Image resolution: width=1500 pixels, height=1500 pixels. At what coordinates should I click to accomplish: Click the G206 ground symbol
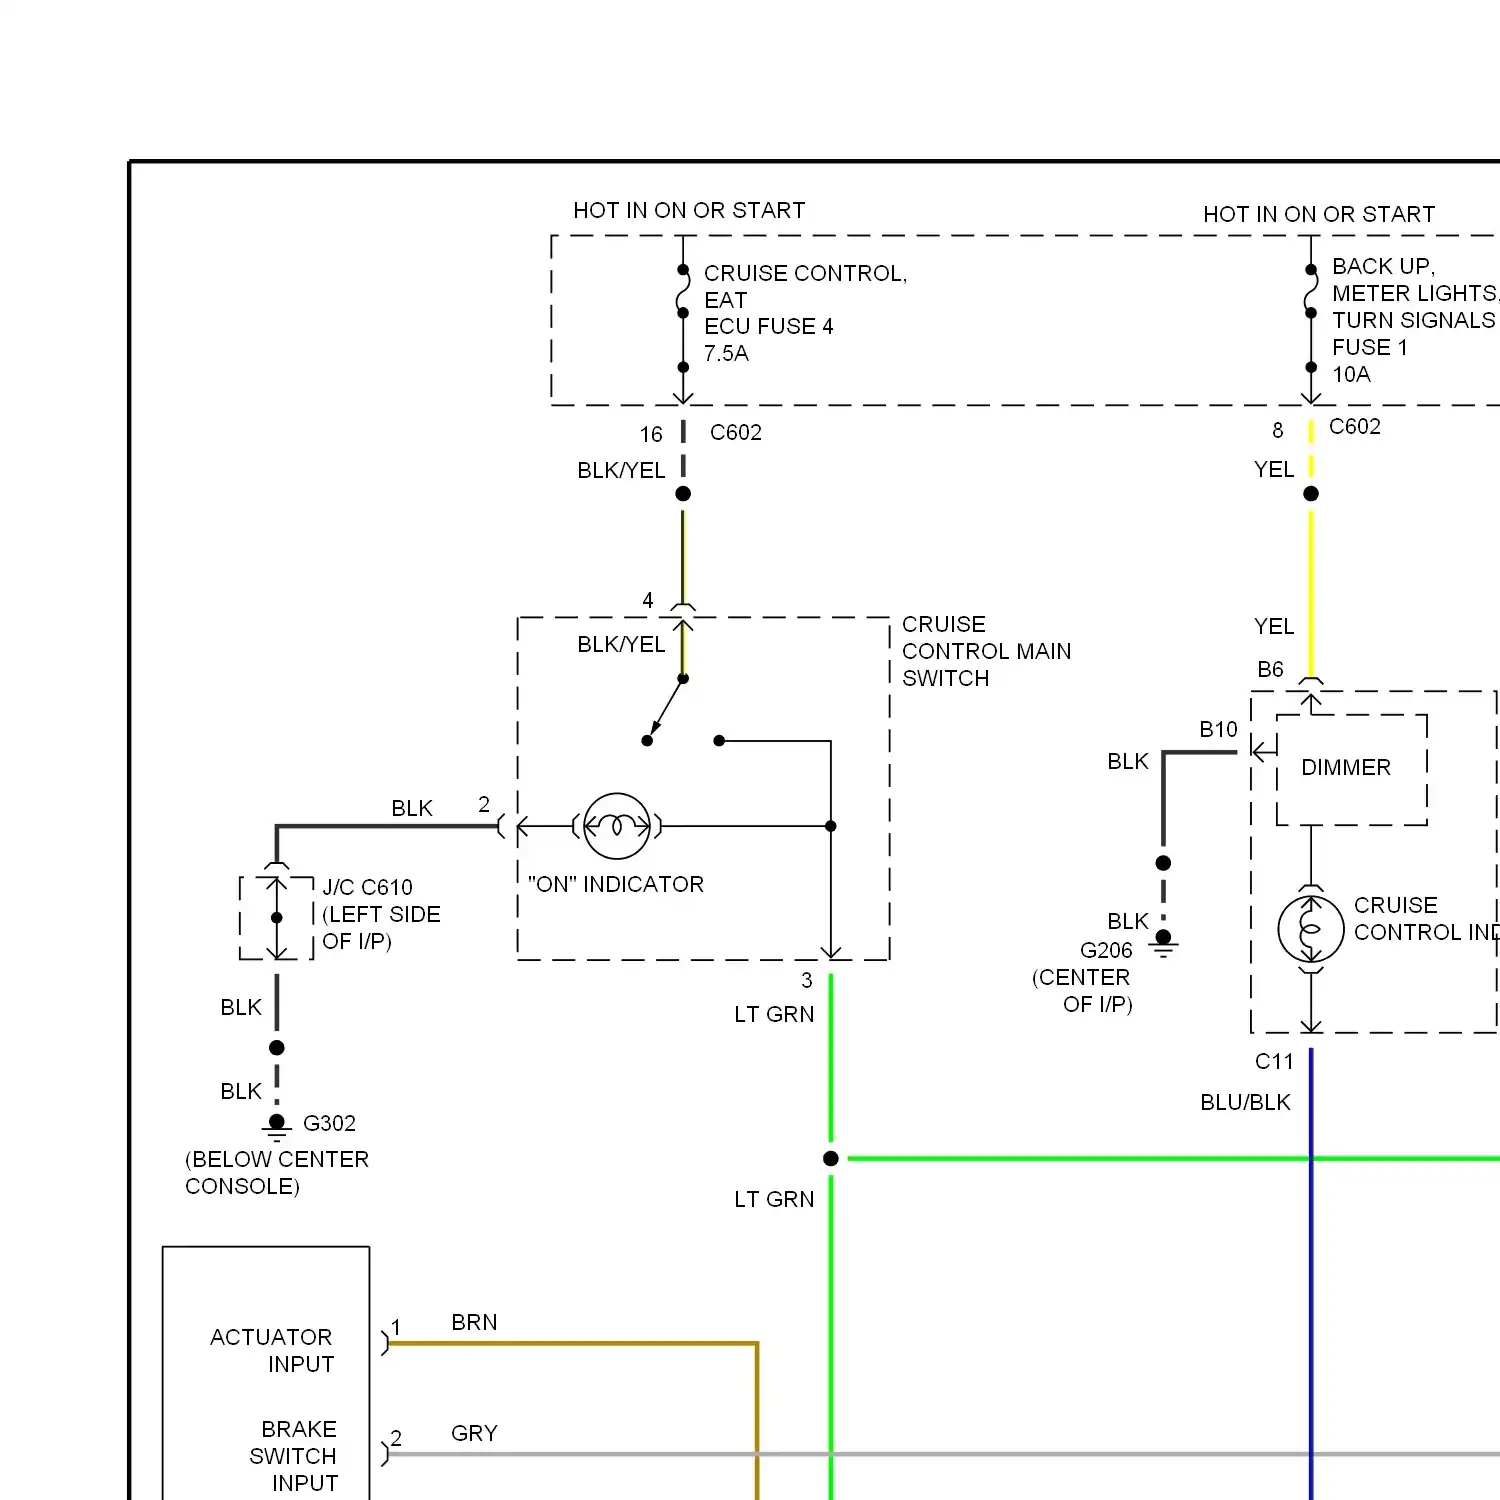point(1163,943)
